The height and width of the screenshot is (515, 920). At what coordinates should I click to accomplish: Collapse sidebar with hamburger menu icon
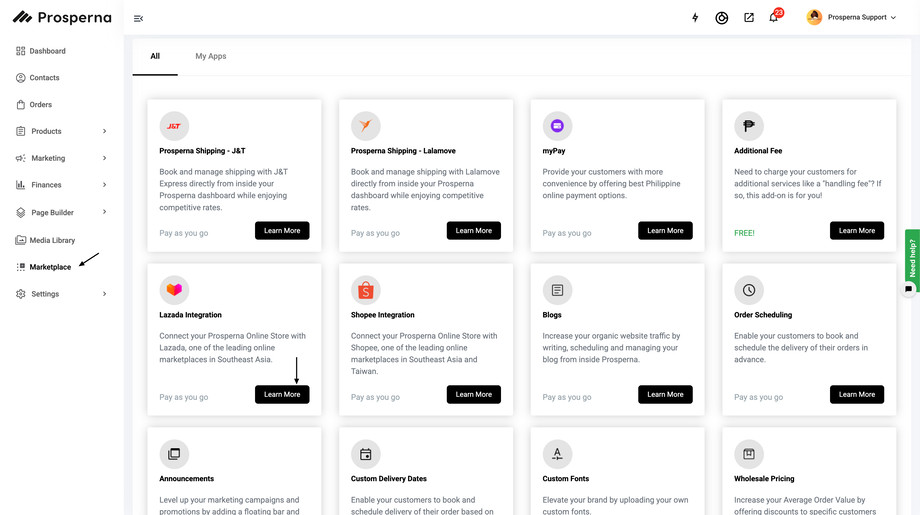(x=139, y=18)
